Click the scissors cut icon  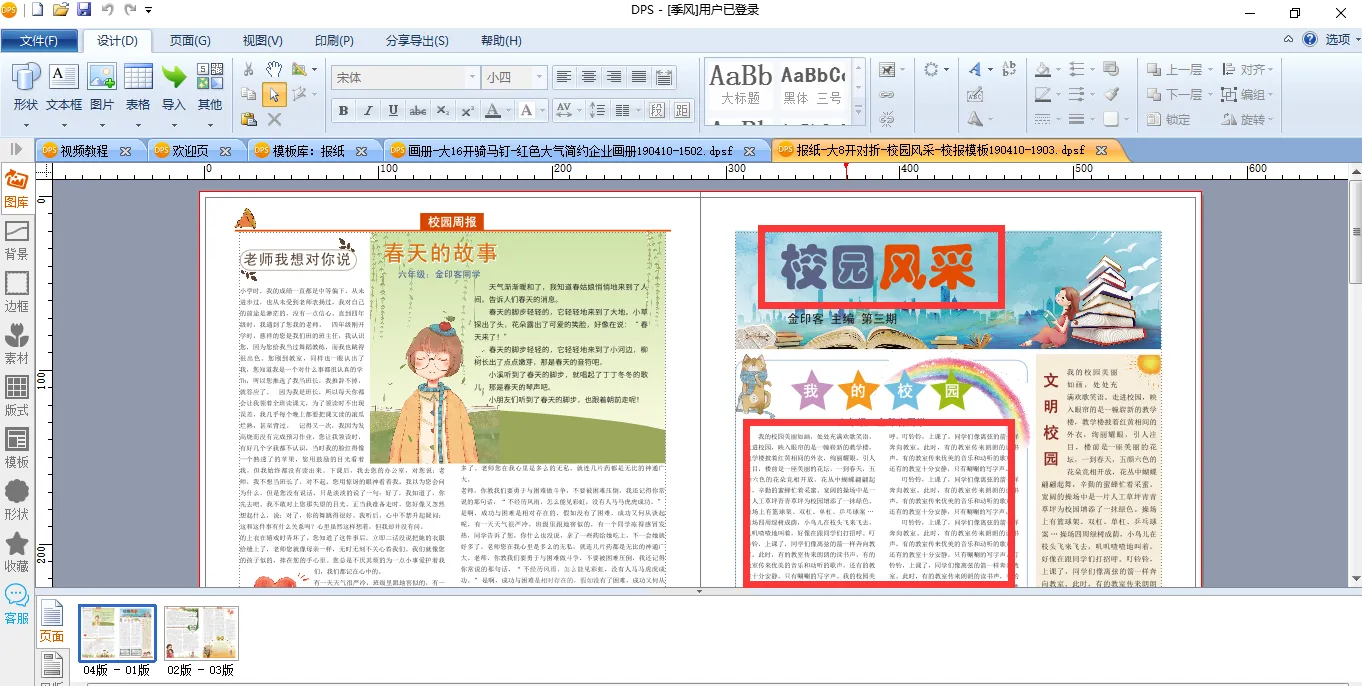tap(248, 69)
